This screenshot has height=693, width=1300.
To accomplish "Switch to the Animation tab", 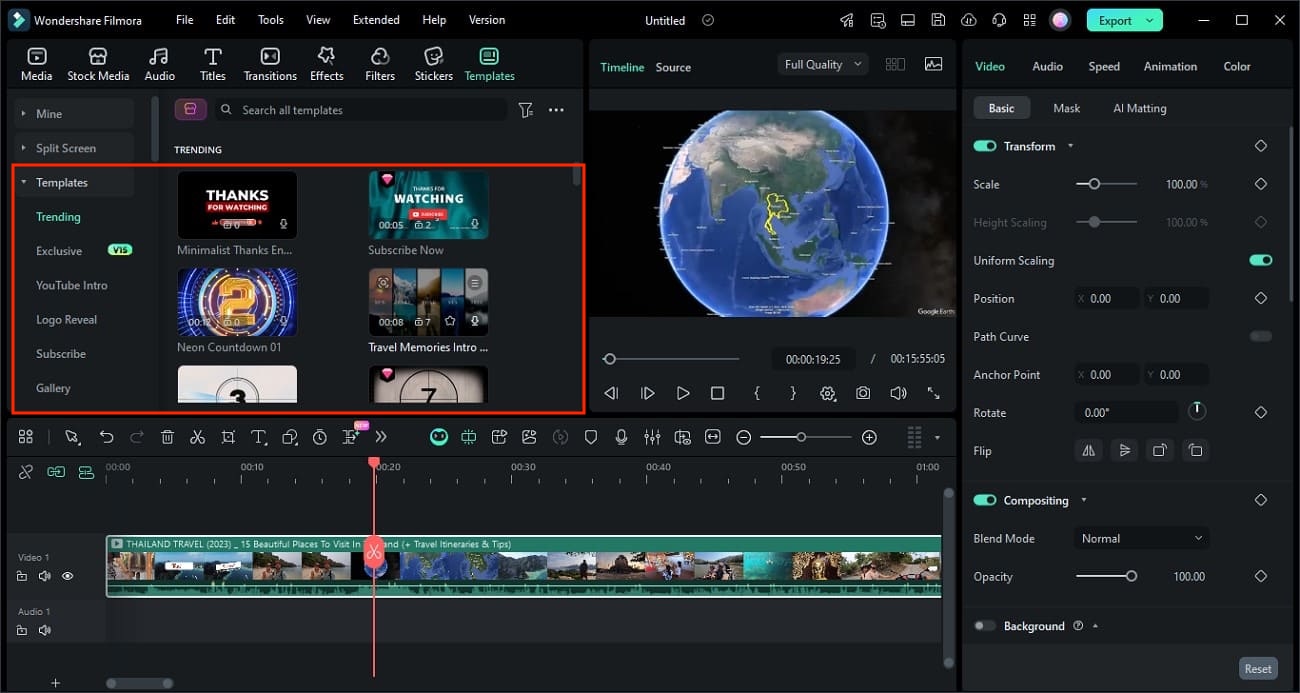I will [1170, 66].
